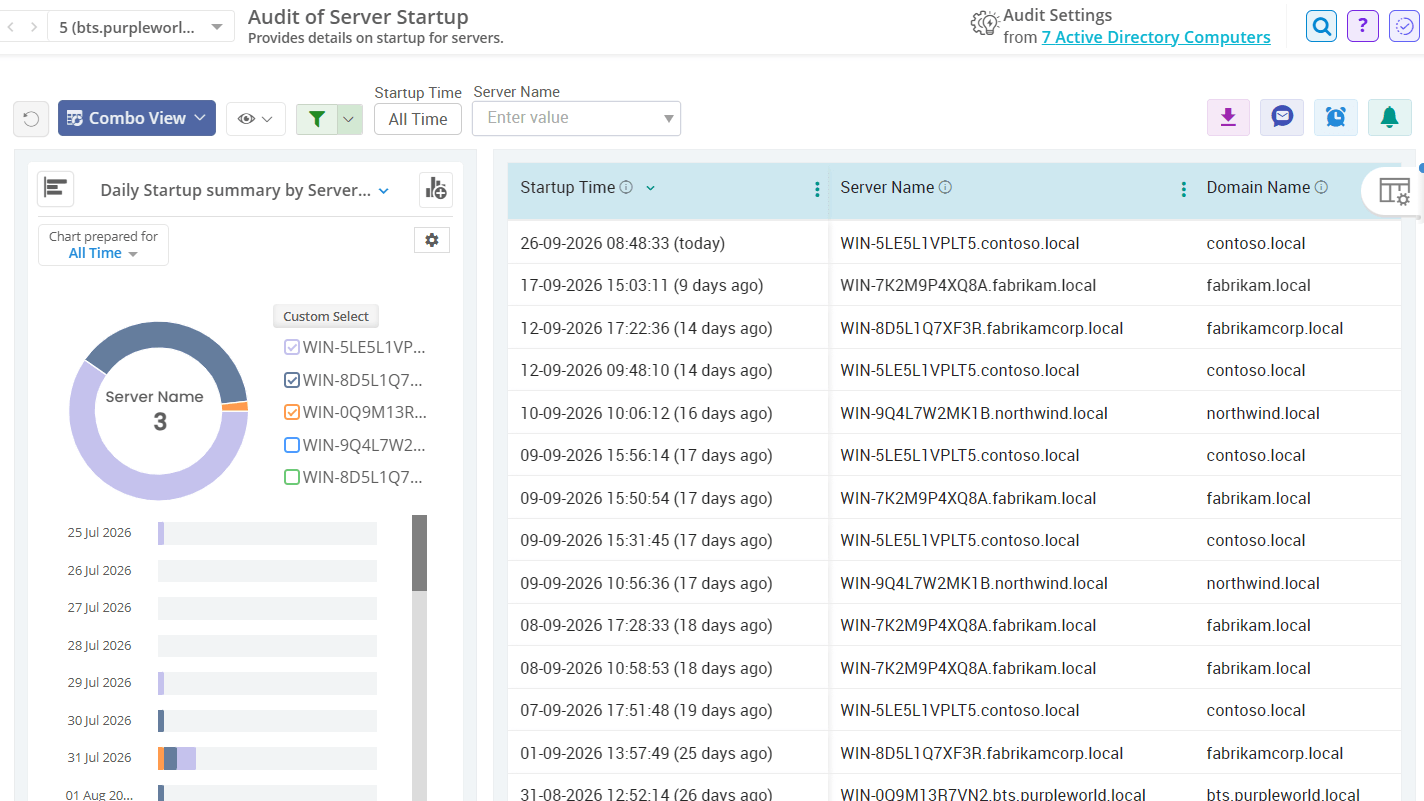The height and width of the screenshot is (801, 1424).
Task: Open the 7 Active Directory Computers link
Action: pyautogui.click(x=1156, y=37)
